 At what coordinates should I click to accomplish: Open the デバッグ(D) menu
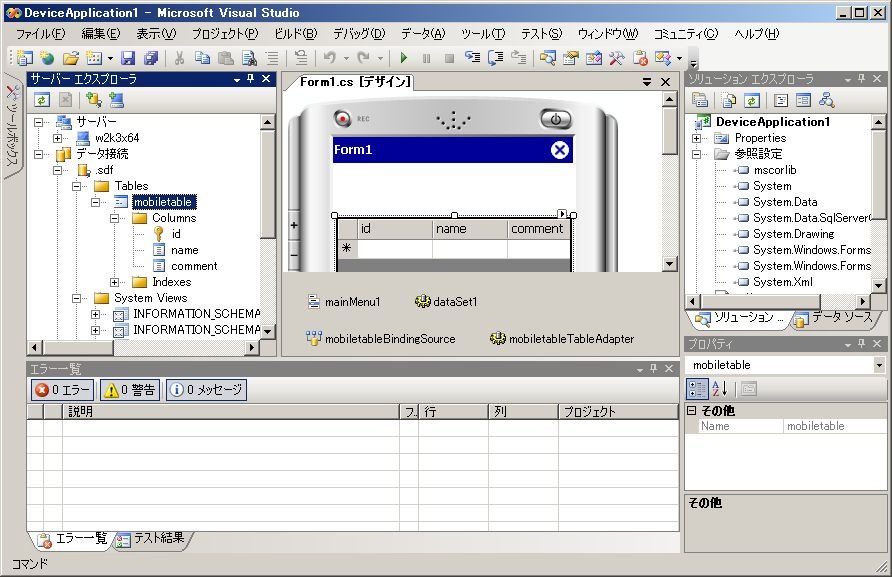(359, 34)
